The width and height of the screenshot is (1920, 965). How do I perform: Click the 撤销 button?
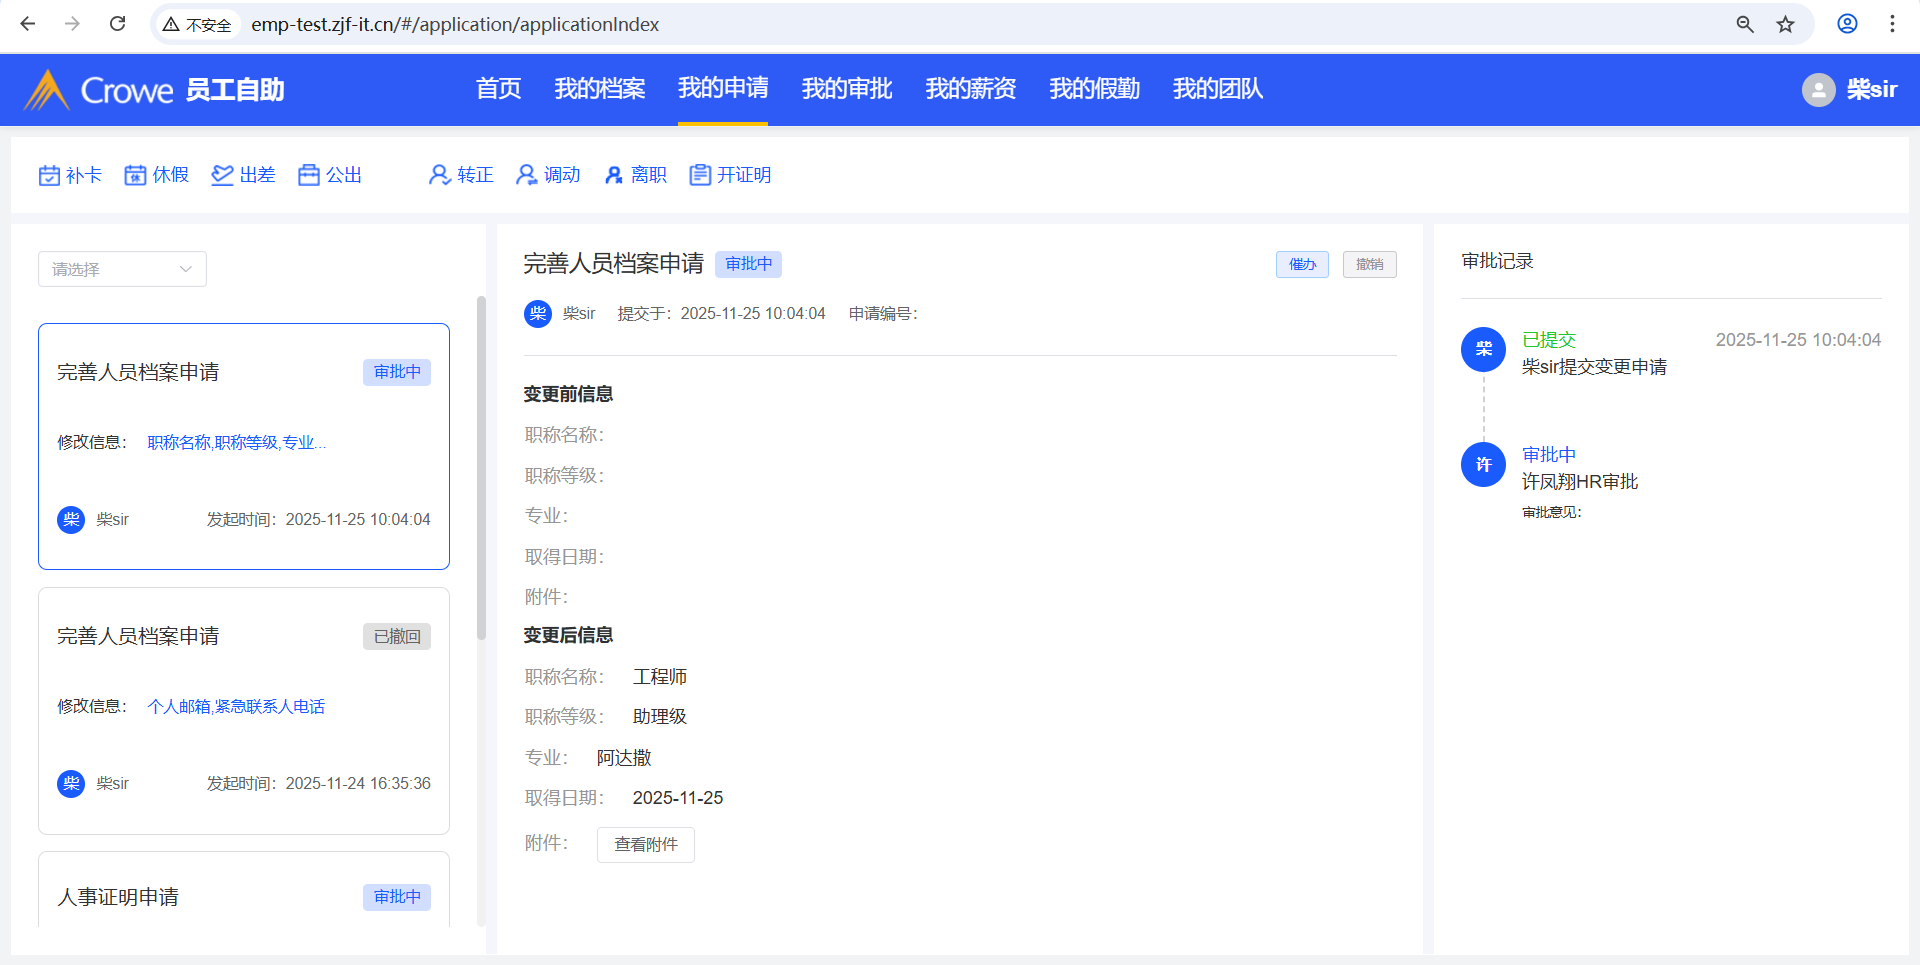(x=1369, y=264)
